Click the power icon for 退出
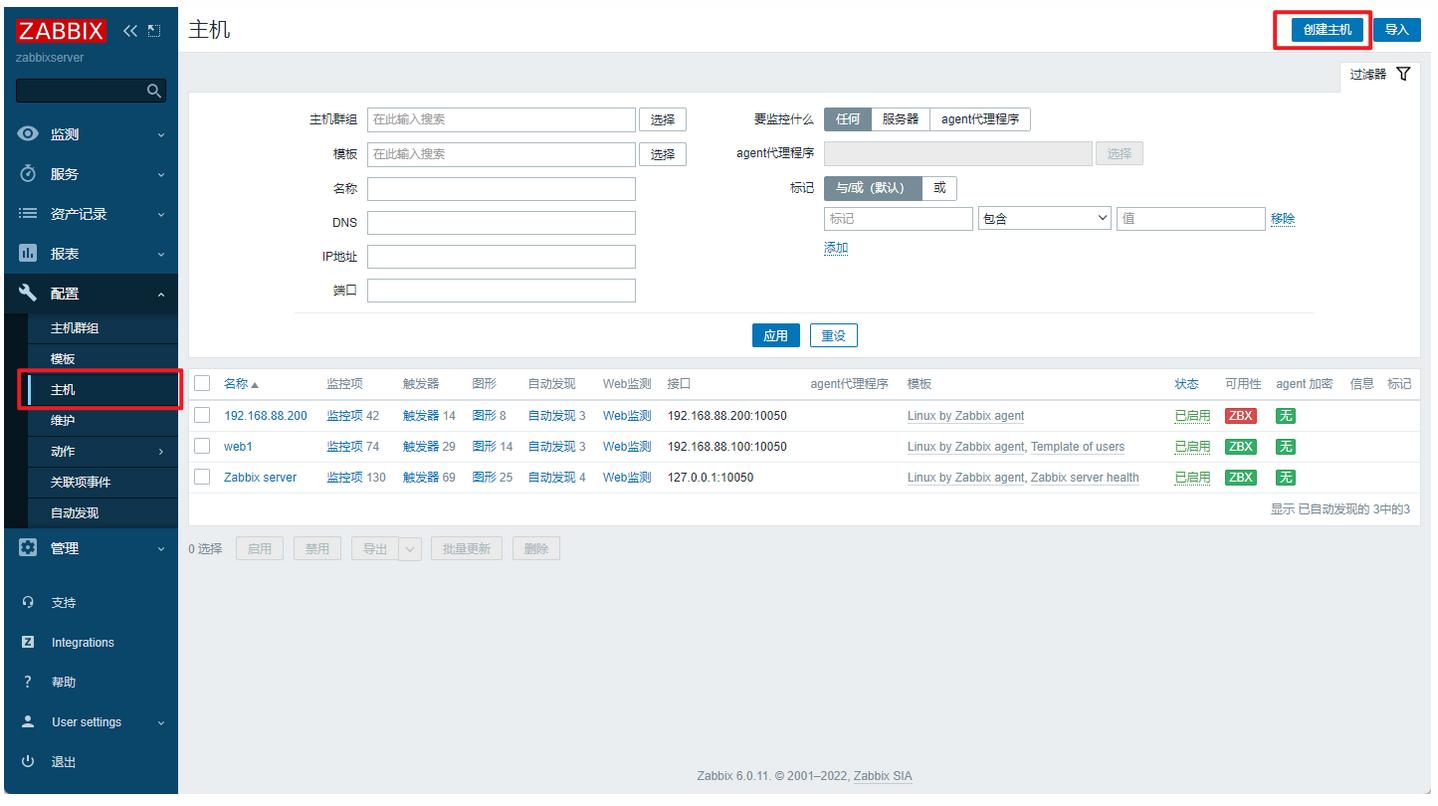 coord(29,762)
